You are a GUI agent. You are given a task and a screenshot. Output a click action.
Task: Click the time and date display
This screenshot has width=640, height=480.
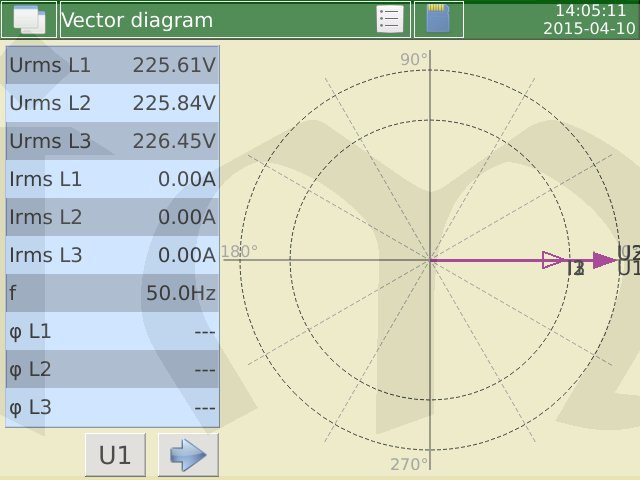coord(588,19)
